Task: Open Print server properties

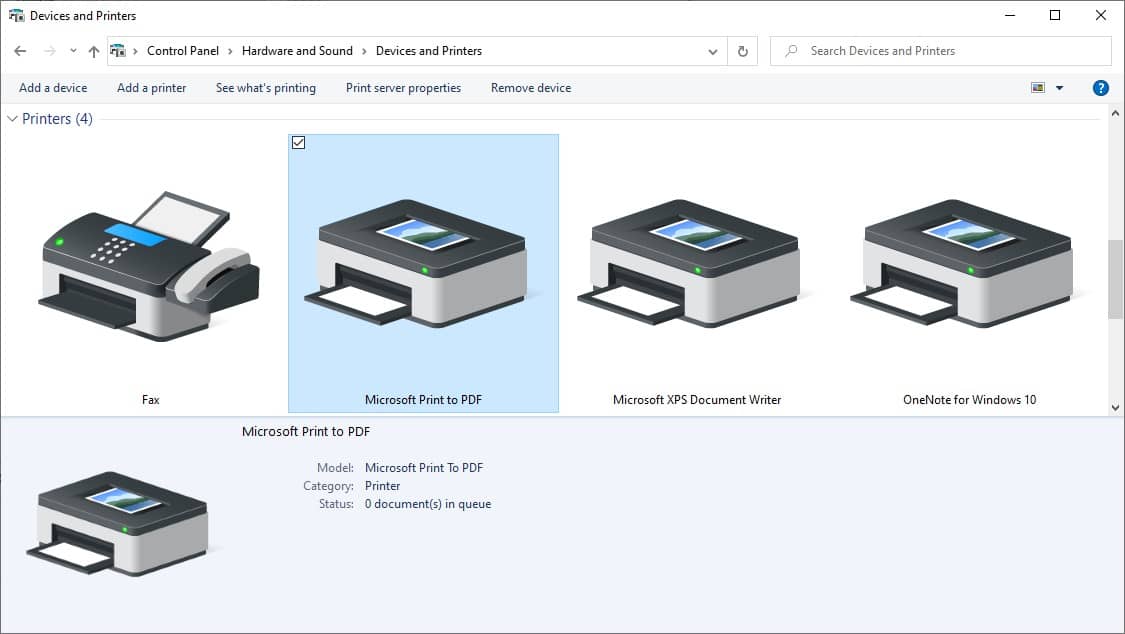Action: pyautogui.click(x=403, y=88)
